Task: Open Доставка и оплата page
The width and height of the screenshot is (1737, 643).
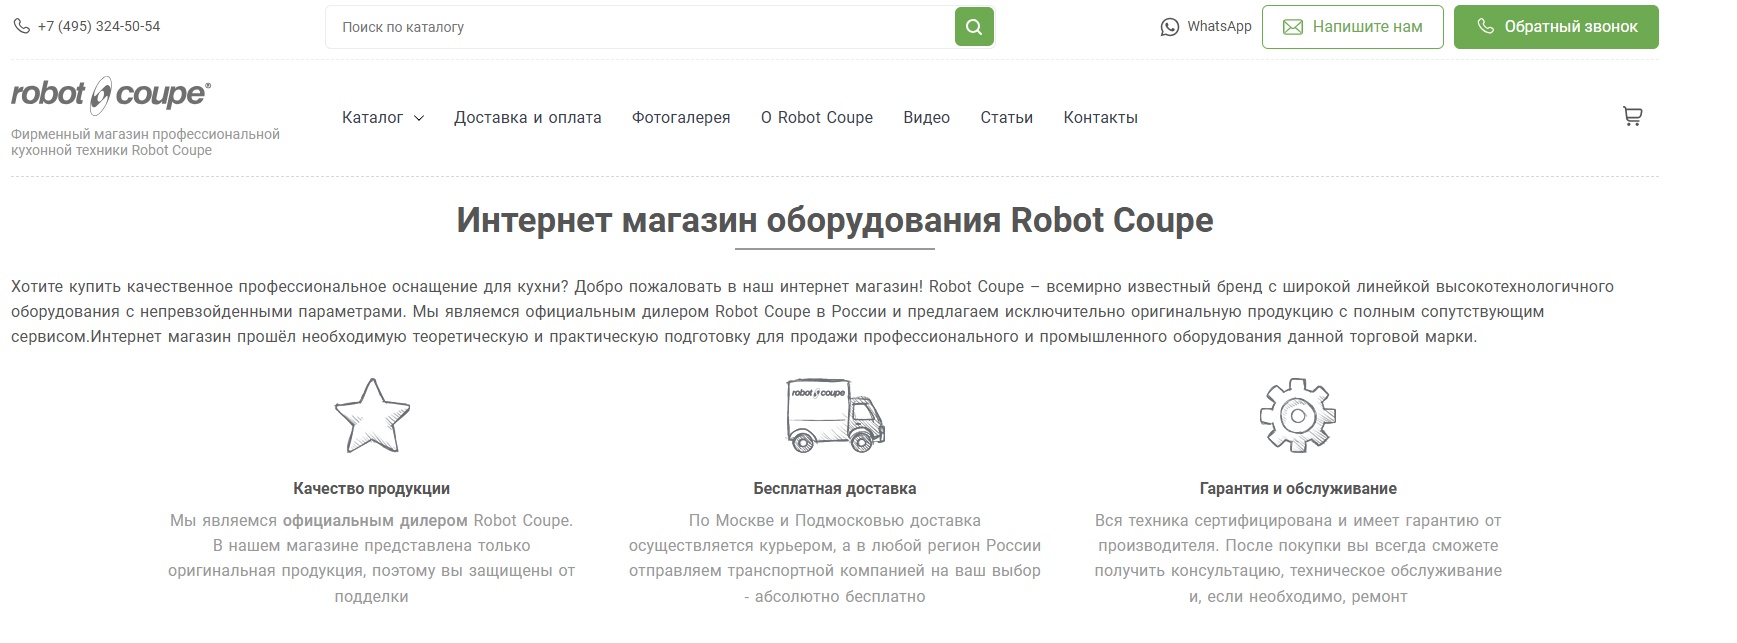Action: coord(527,118)
